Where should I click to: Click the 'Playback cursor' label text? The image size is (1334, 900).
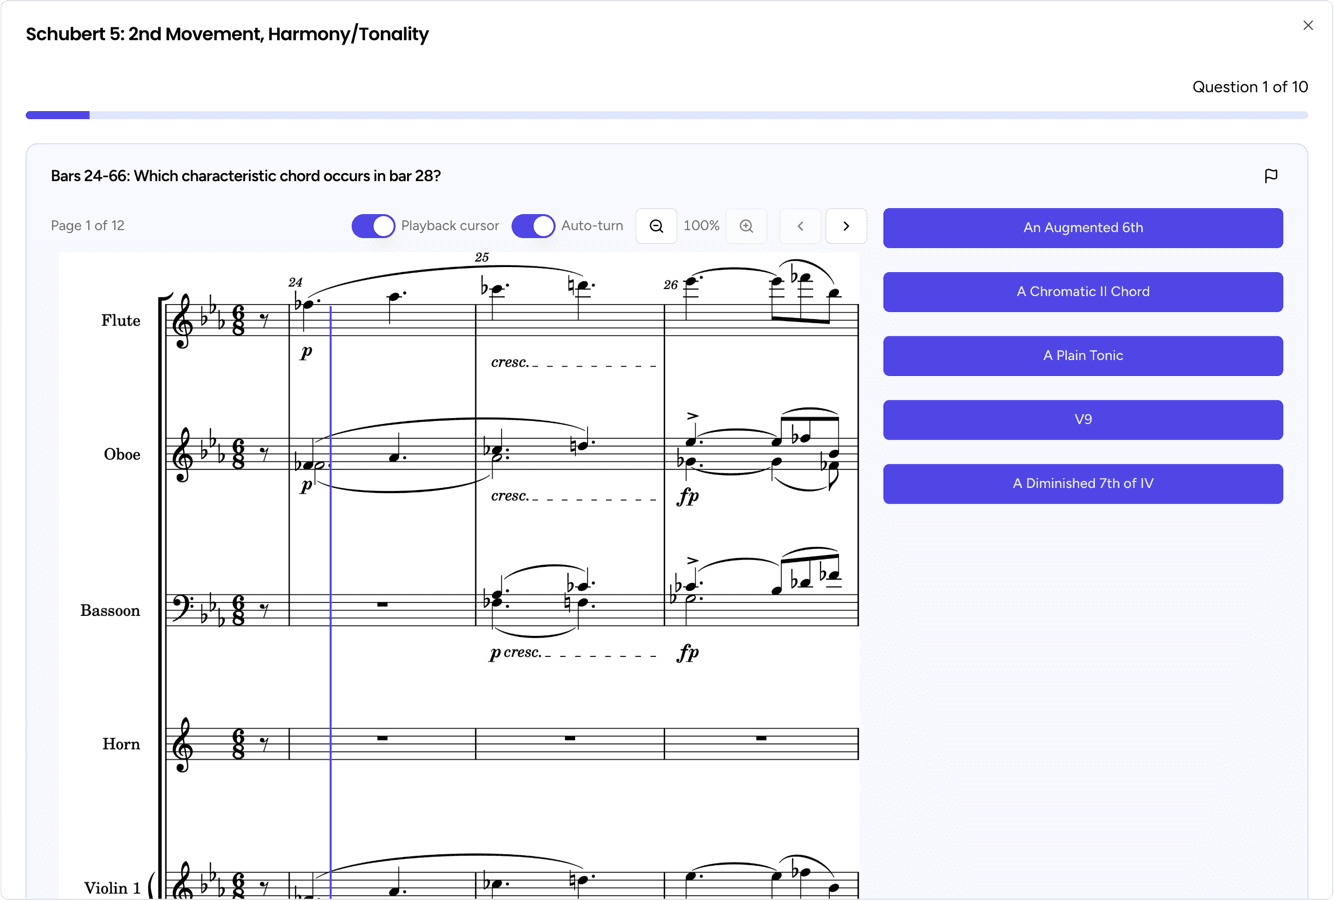click(450, 226)
